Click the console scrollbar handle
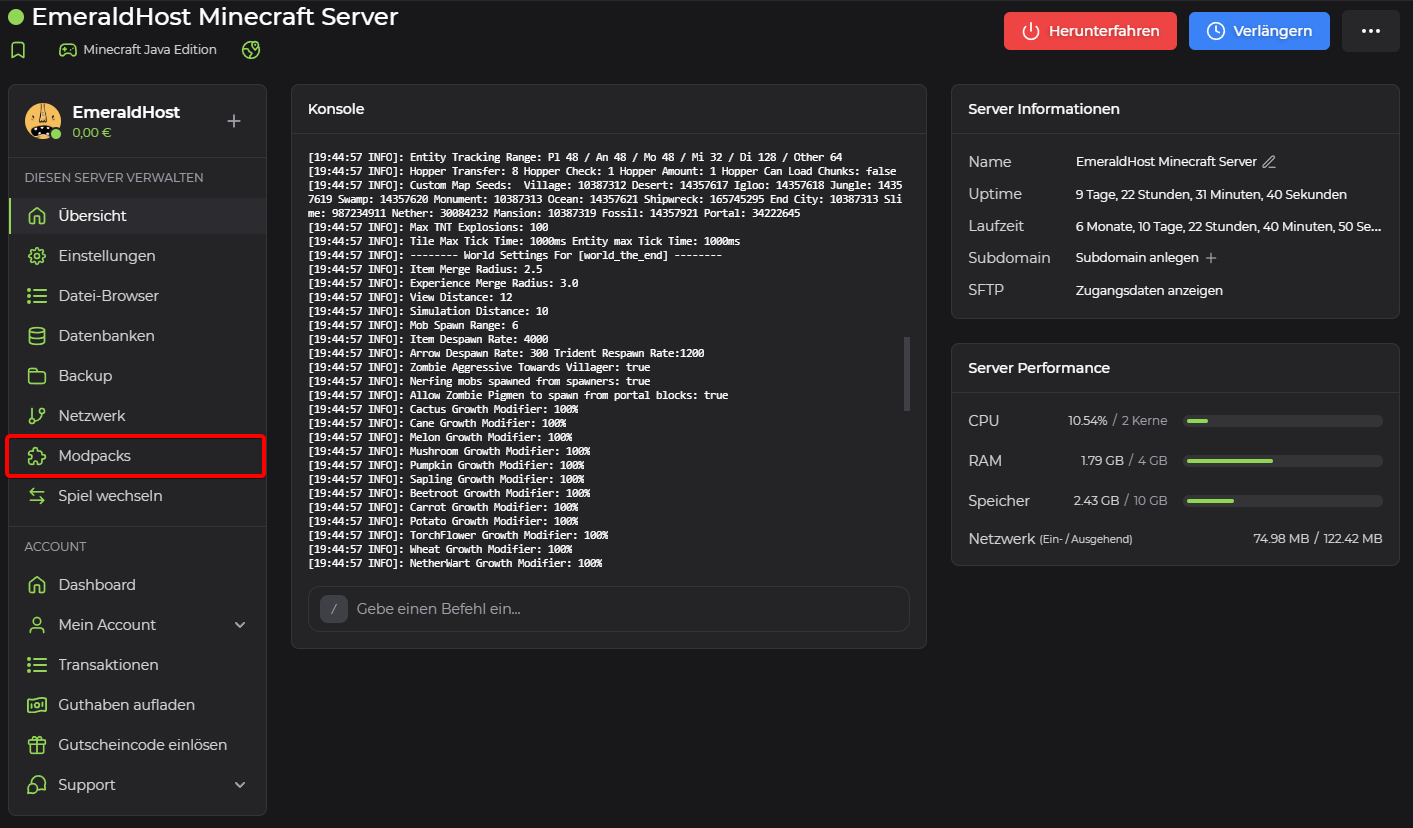Viewport: 1413px width, 828px height. tap(907, 373)
